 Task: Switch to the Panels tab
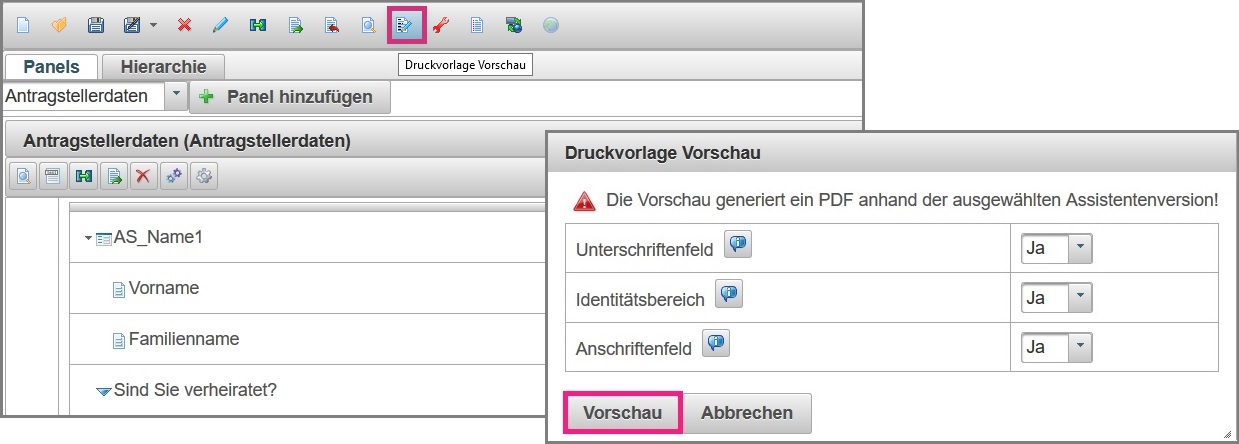click(51, 66)
